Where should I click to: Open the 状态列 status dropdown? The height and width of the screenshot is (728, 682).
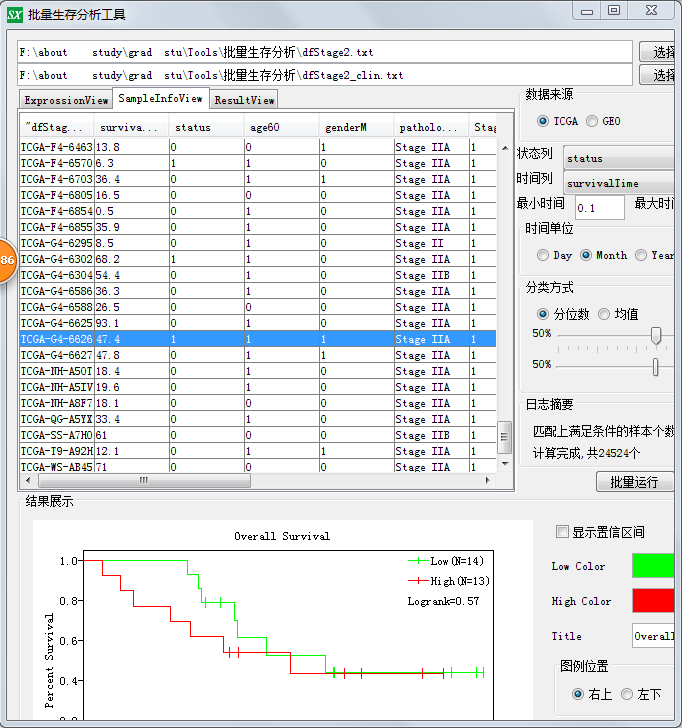[x=618, y=159]
